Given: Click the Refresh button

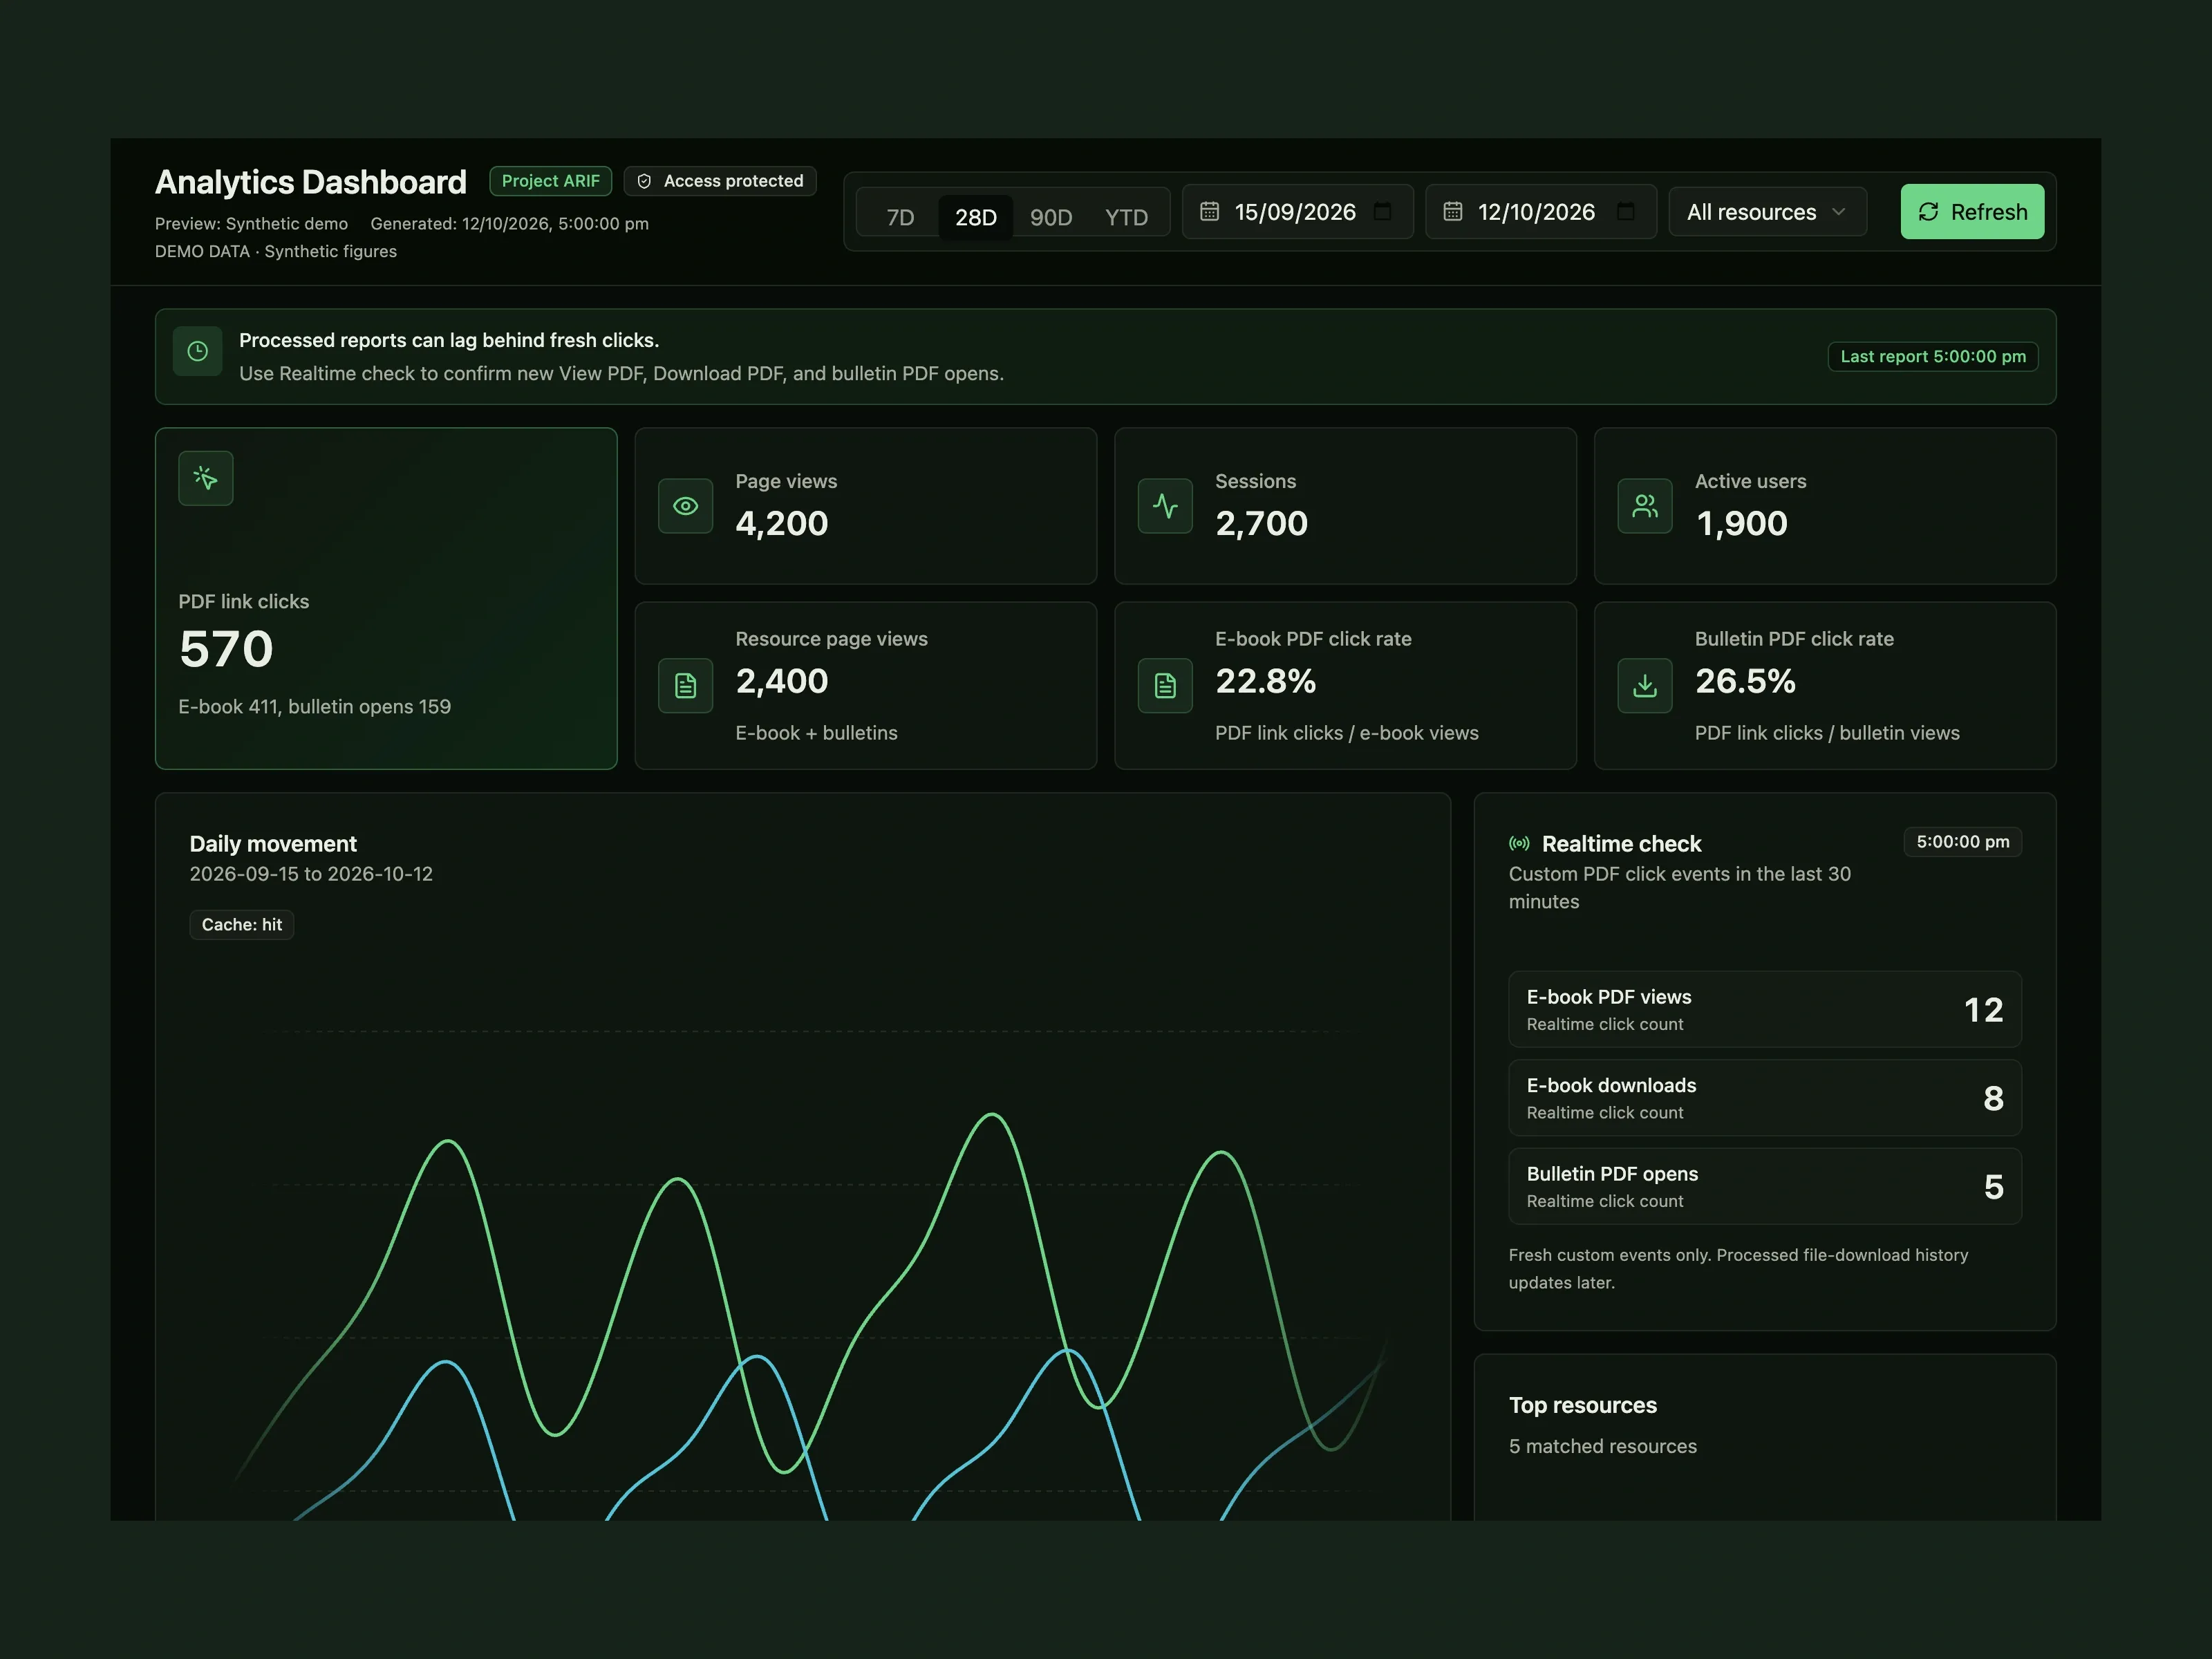Looking at the screenshot, I should (1972, 212).
